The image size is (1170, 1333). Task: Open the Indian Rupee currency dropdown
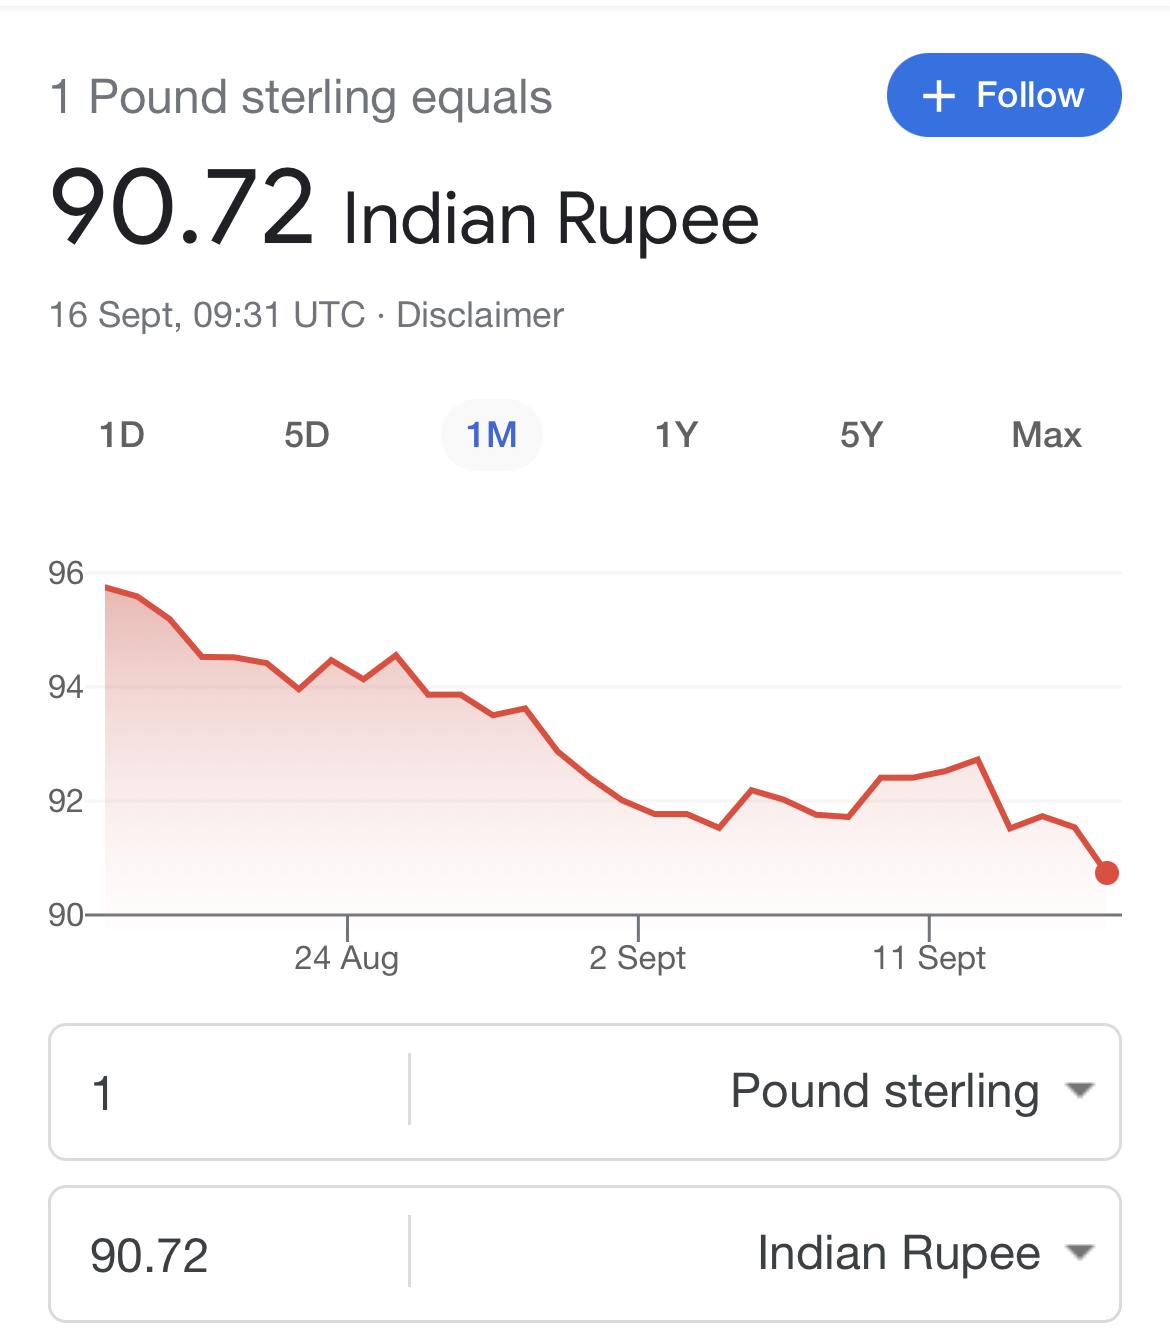point(765,1253)
